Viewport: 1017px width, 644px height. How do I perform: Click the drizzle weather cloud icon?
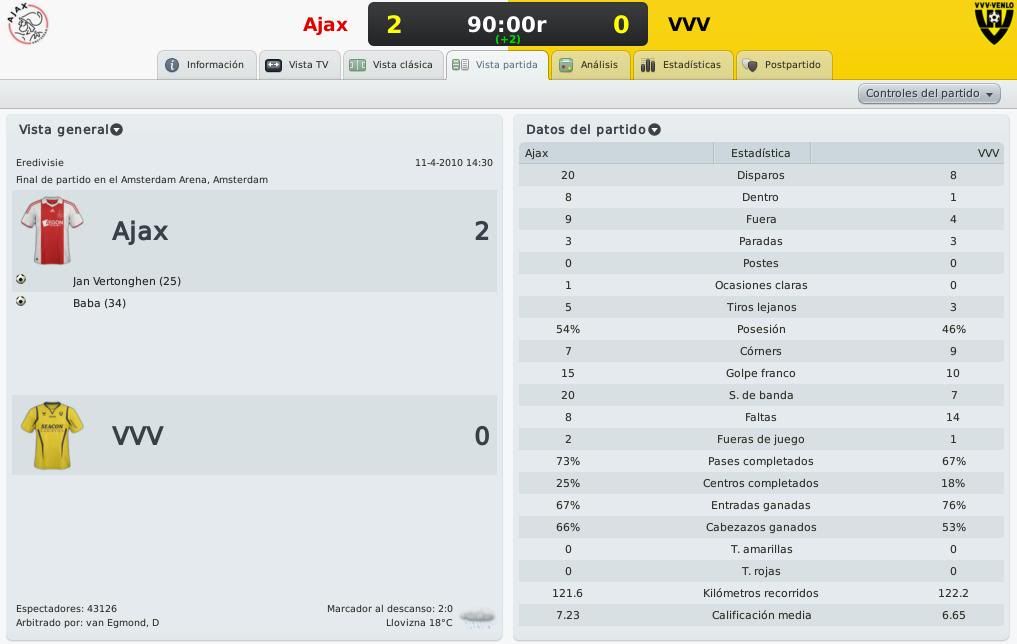tap(477, 617)
